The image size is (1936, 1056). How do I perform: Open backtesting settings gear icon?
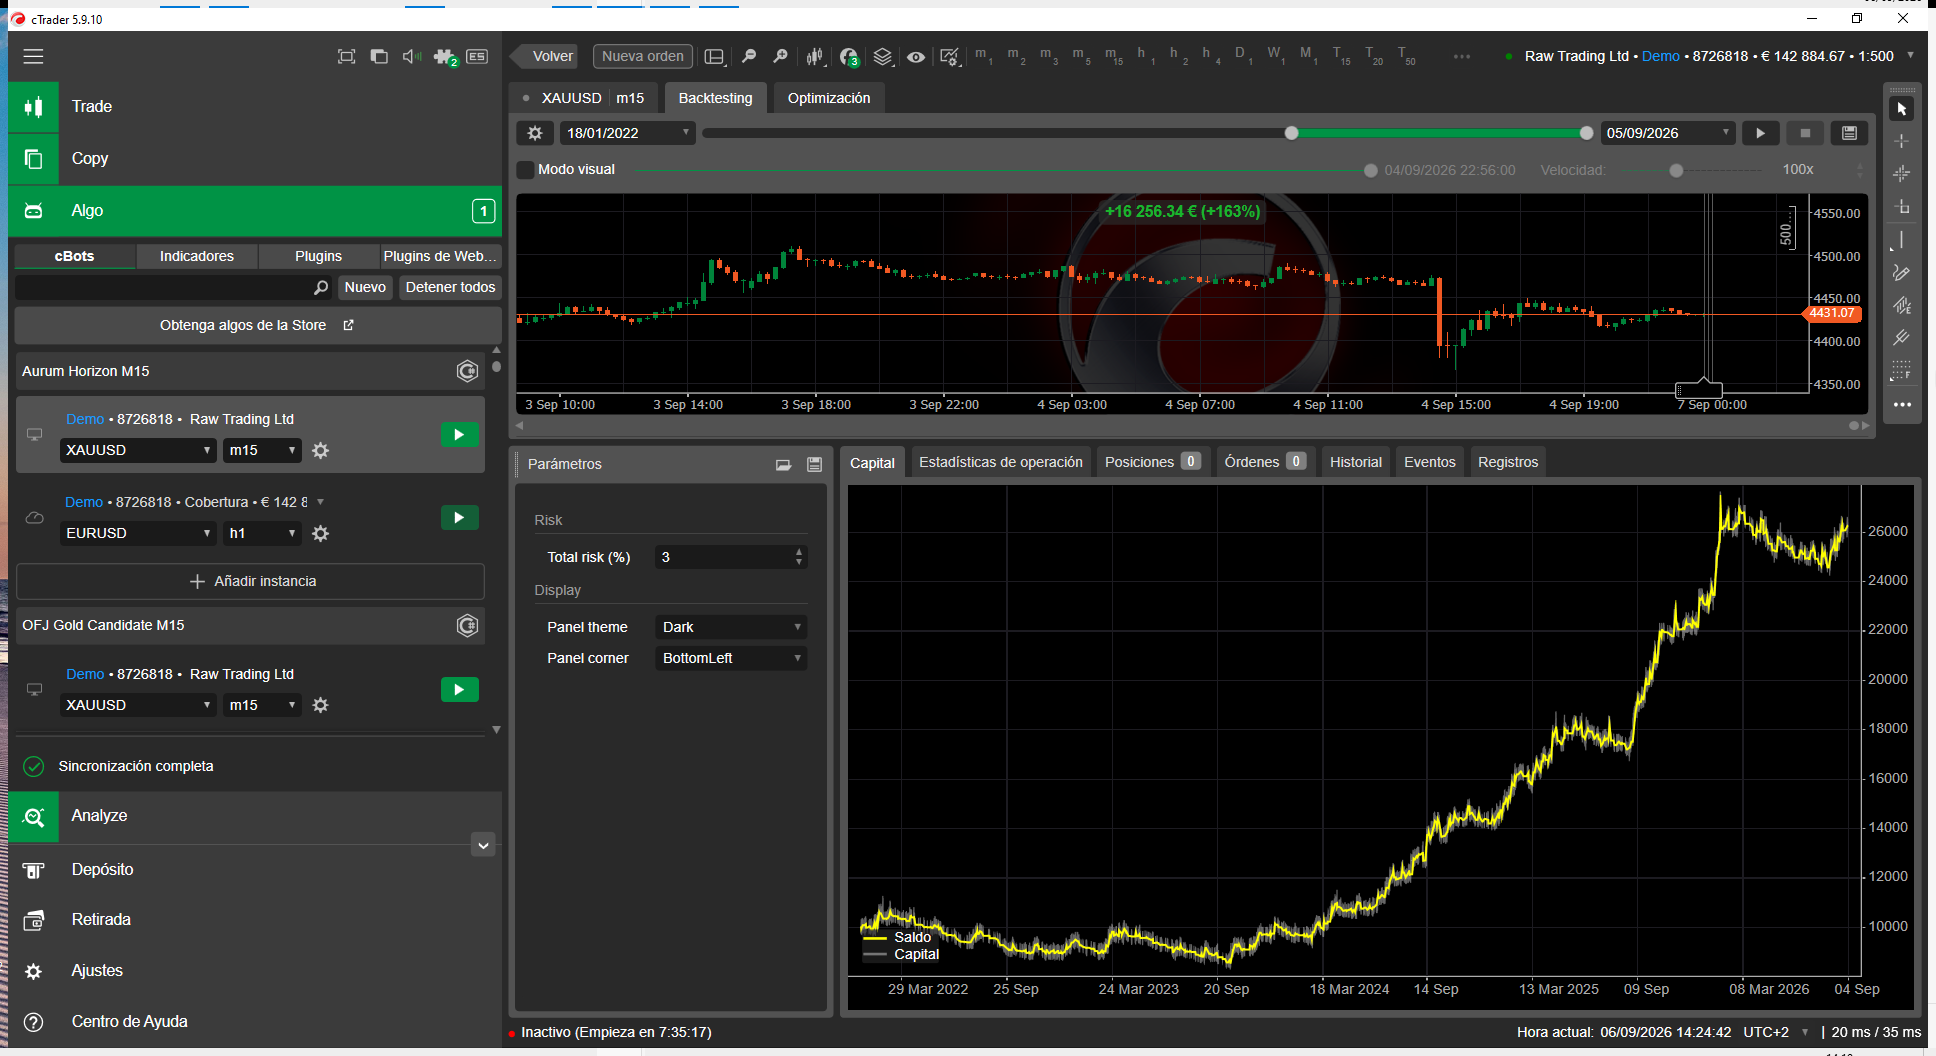point(535,133)
